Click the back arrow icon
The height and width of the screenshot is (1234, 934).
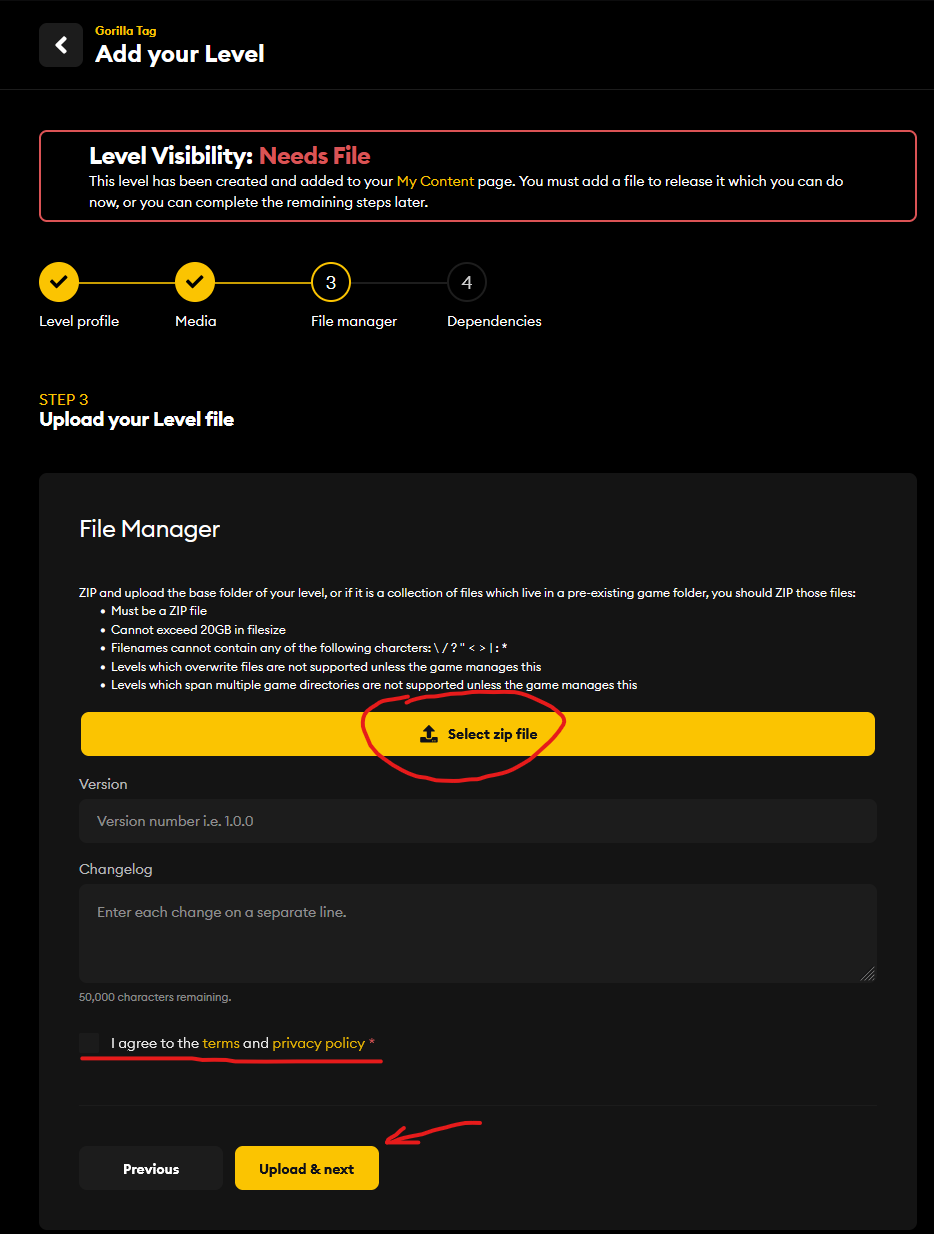pyautogui.click(x=61, y=45)
